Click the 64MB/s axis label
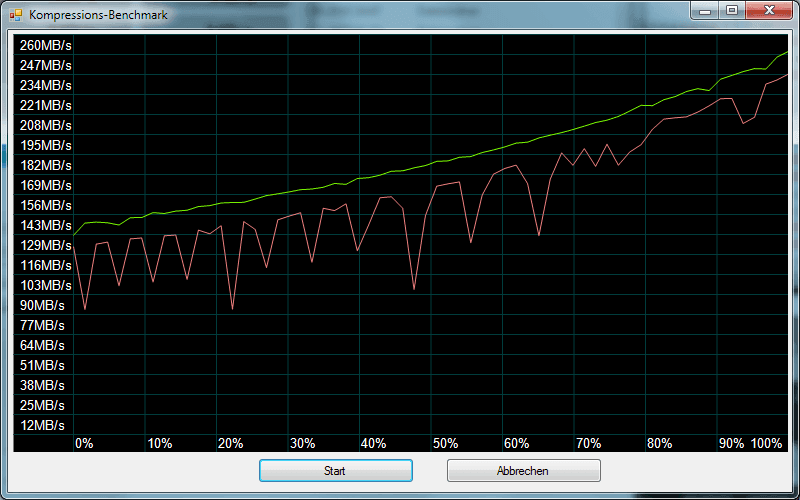 point(42,346)
